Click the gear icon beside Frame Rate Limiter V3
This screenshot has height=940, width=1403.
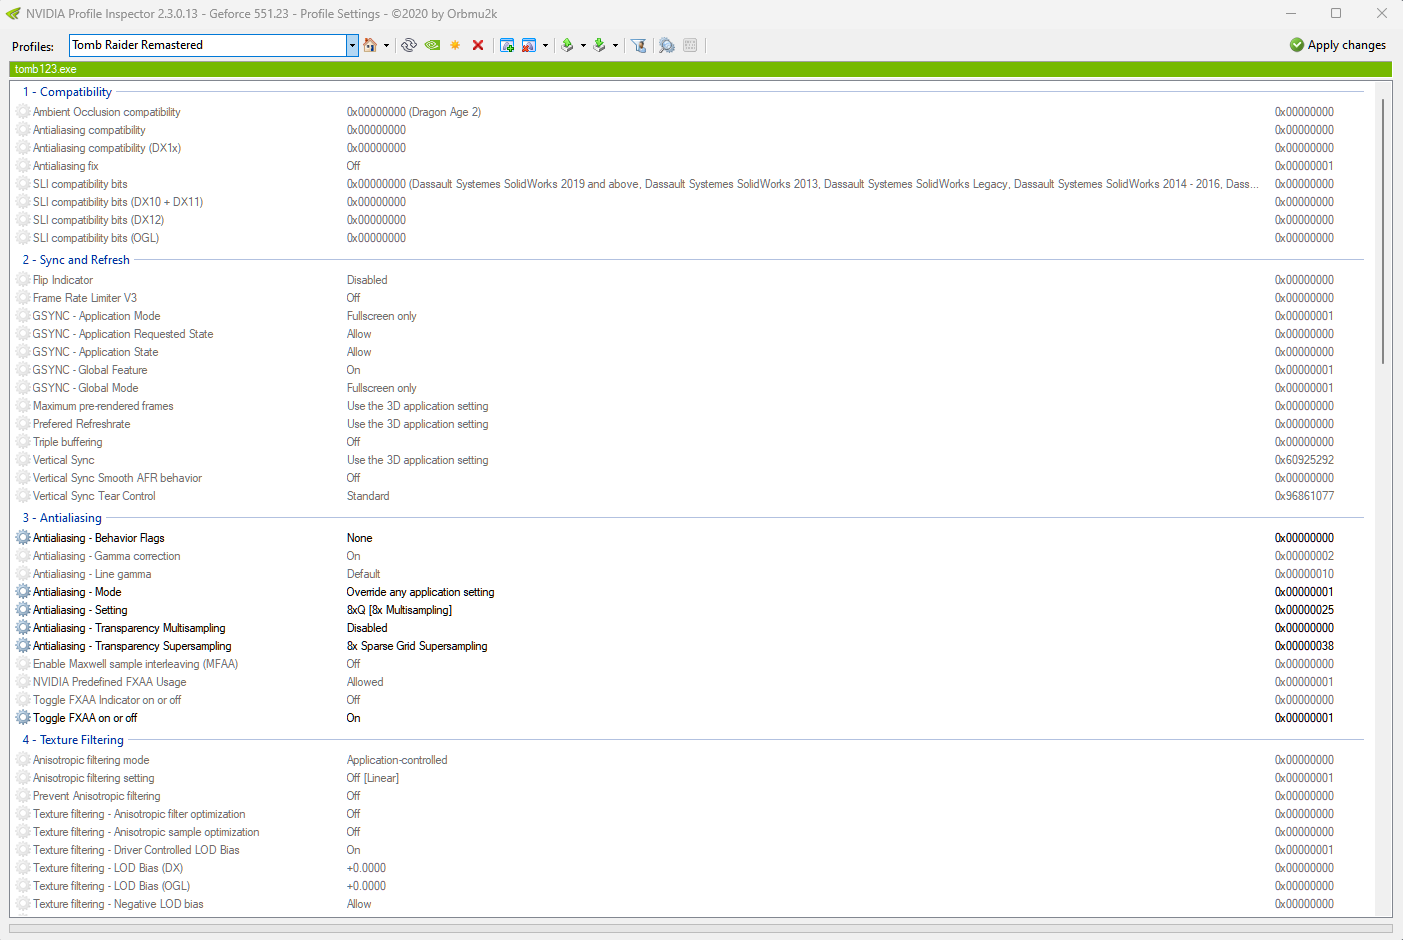pos(23,298)
